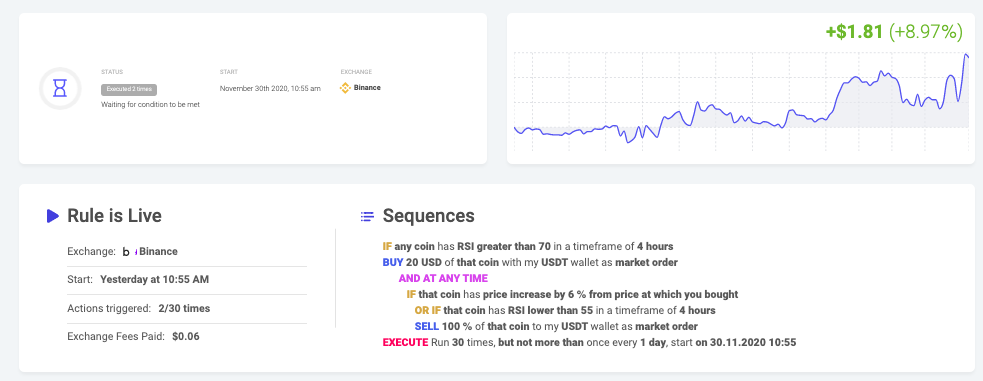Click the Exchange Fees Paid $0.06 row
Image resolution: width=983 pixels, height=381 pixels.
[187, 337]
